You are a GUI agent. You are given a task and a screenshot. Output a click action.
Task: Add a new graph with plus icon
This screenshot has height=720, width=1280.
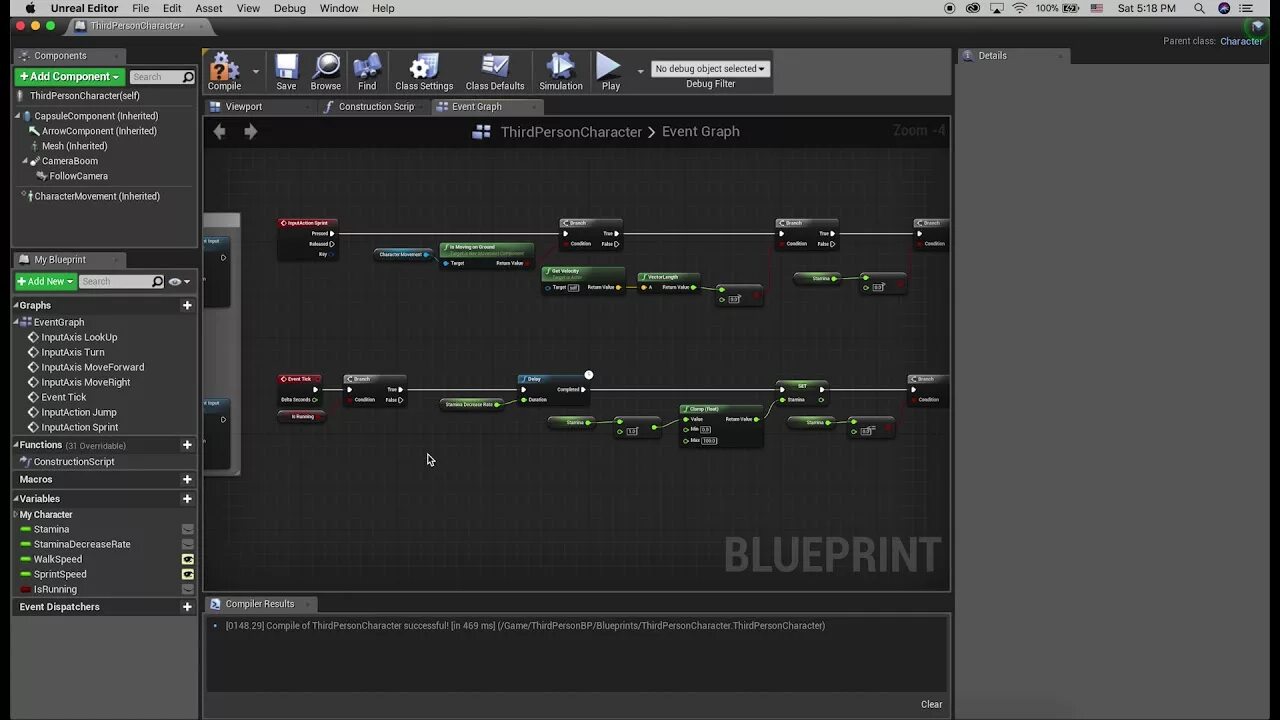[187, 305]
